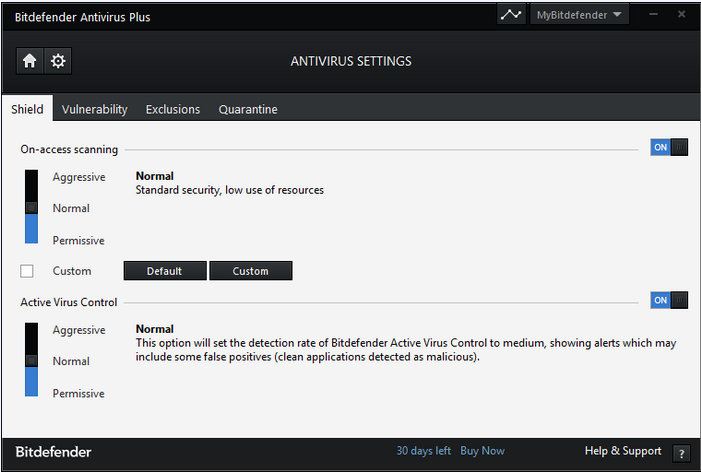701x472 pixels.
Task: Open Help & Support
Action: pos(623,451)
